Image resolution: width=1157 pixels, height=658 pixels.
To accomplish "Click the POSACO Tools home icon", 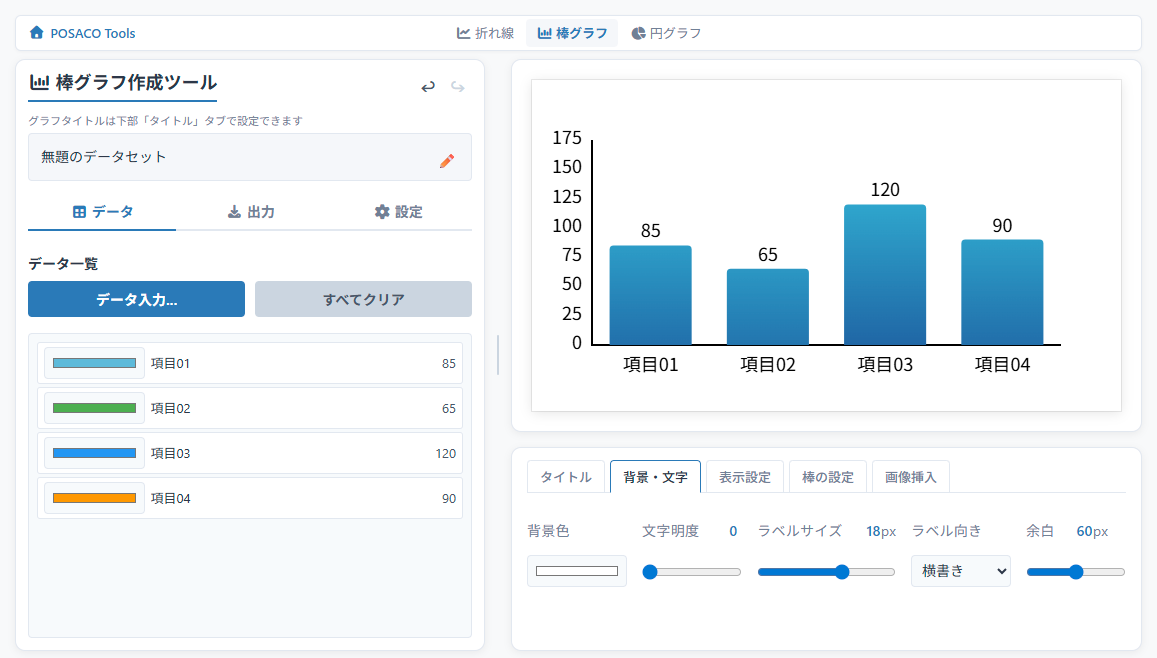I will click(x=37, y=33).
